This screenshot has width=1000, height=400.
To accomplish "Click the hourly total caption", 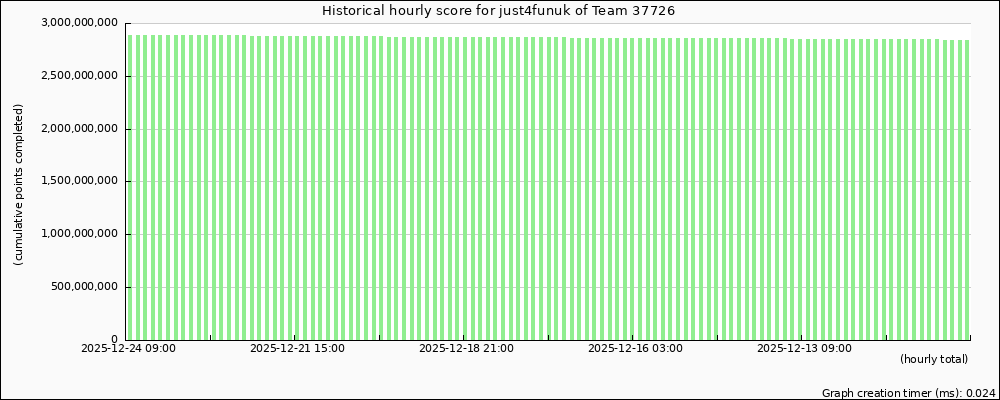I will (933, 359).
